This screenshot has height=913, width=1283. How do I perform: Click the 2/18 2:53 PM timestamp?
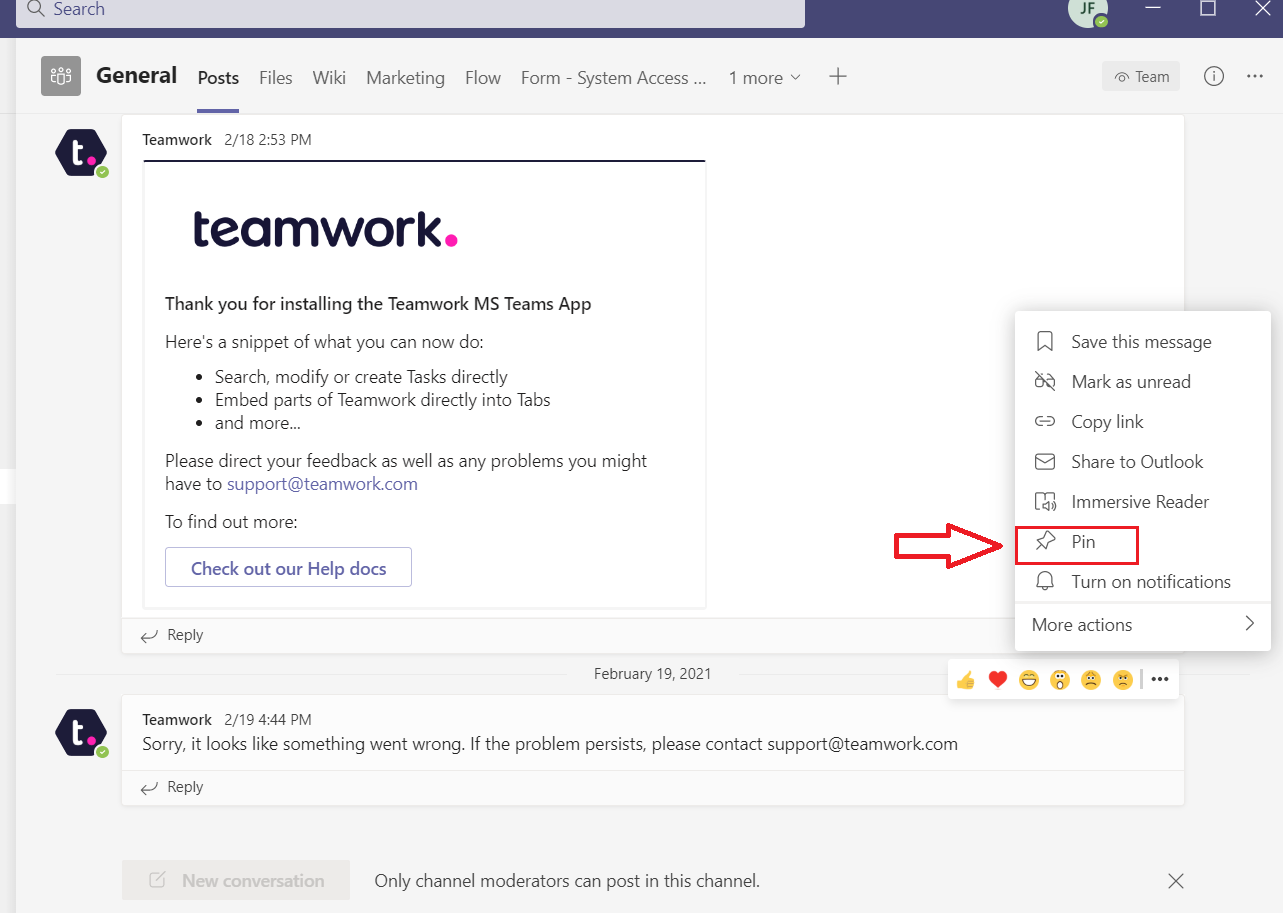point(268,140)
